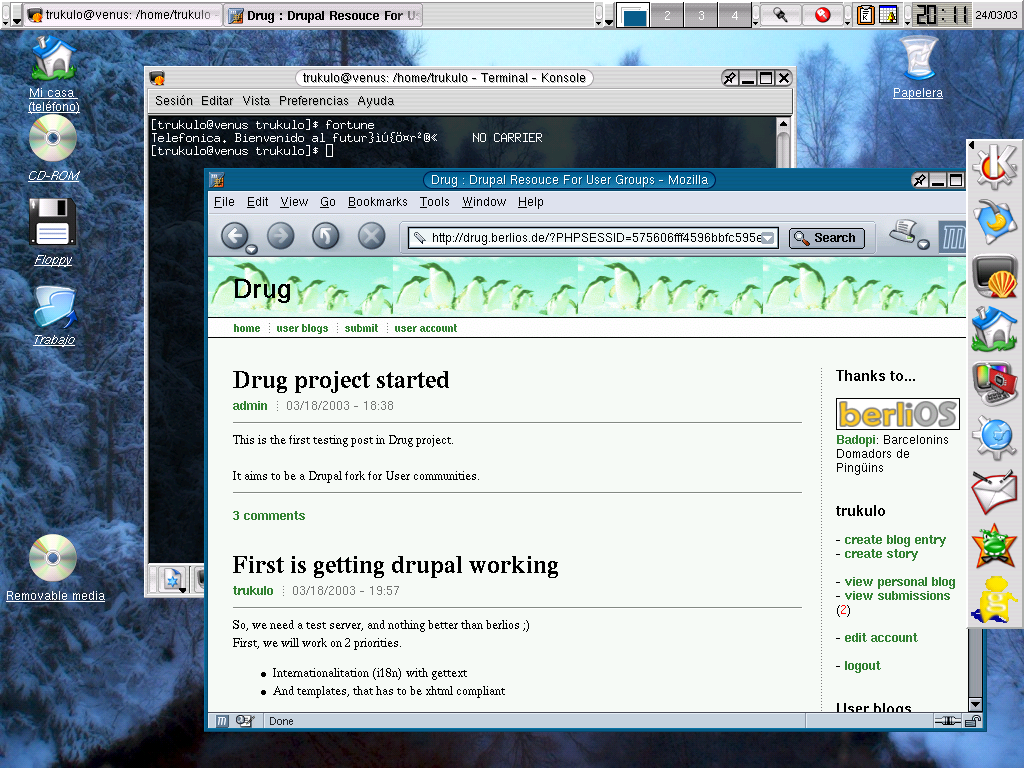The width and height of the screenshot is (1024, 768).
Task: Open the 3 comments link
Action: [268, 515]
